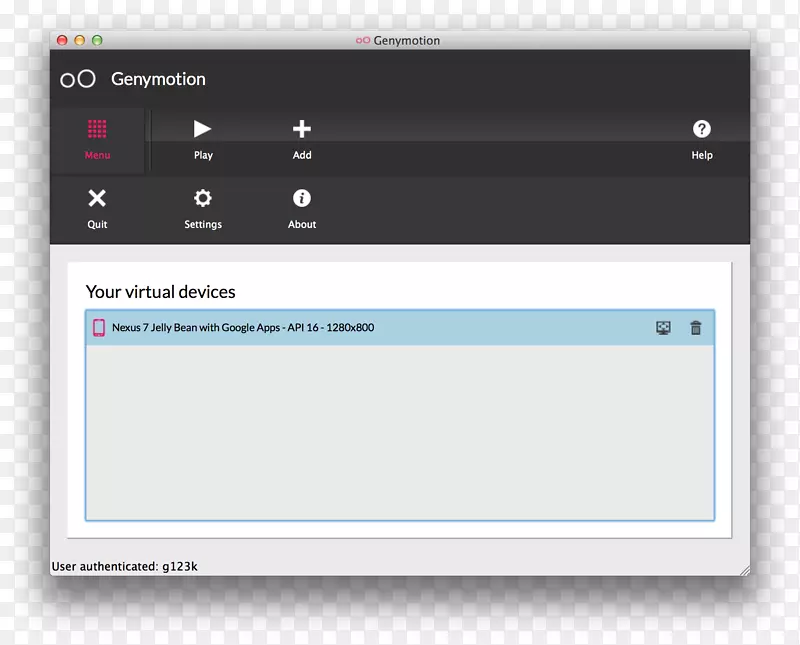Show the About info dialog

[x=302, y=209]
